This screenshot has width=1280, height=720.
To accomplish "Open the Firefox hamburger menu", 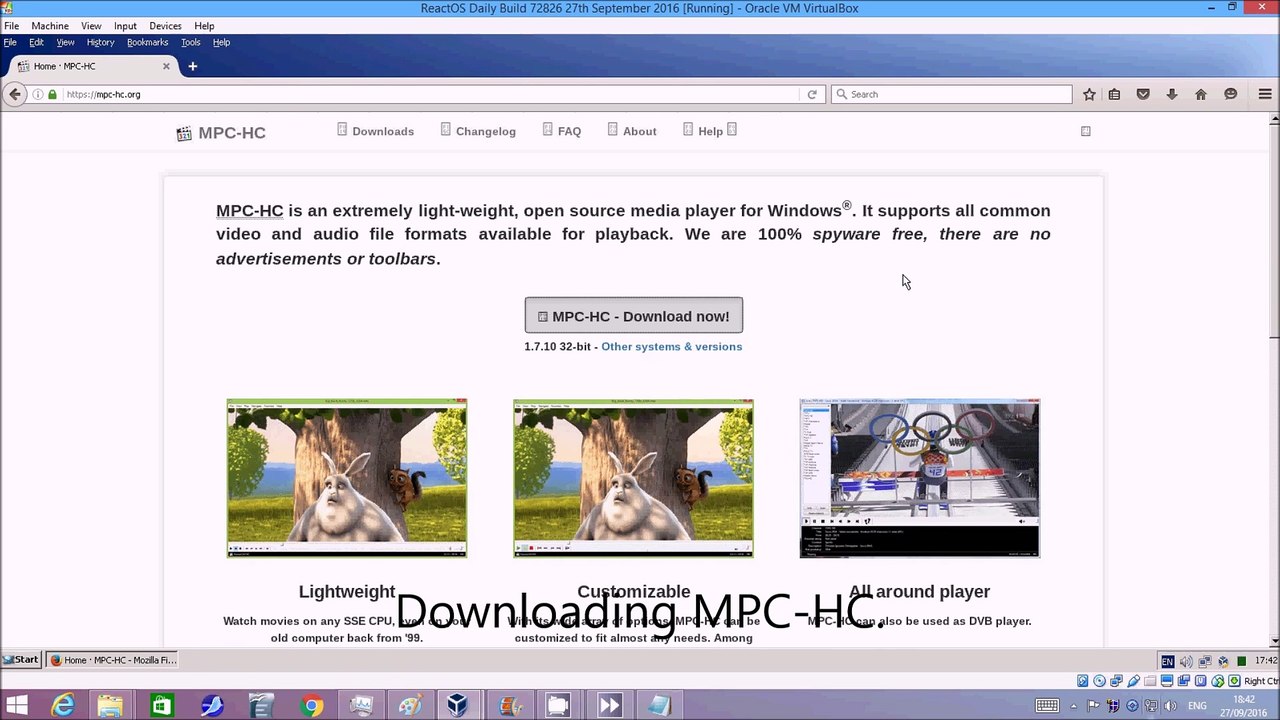I will [1265, 94].
